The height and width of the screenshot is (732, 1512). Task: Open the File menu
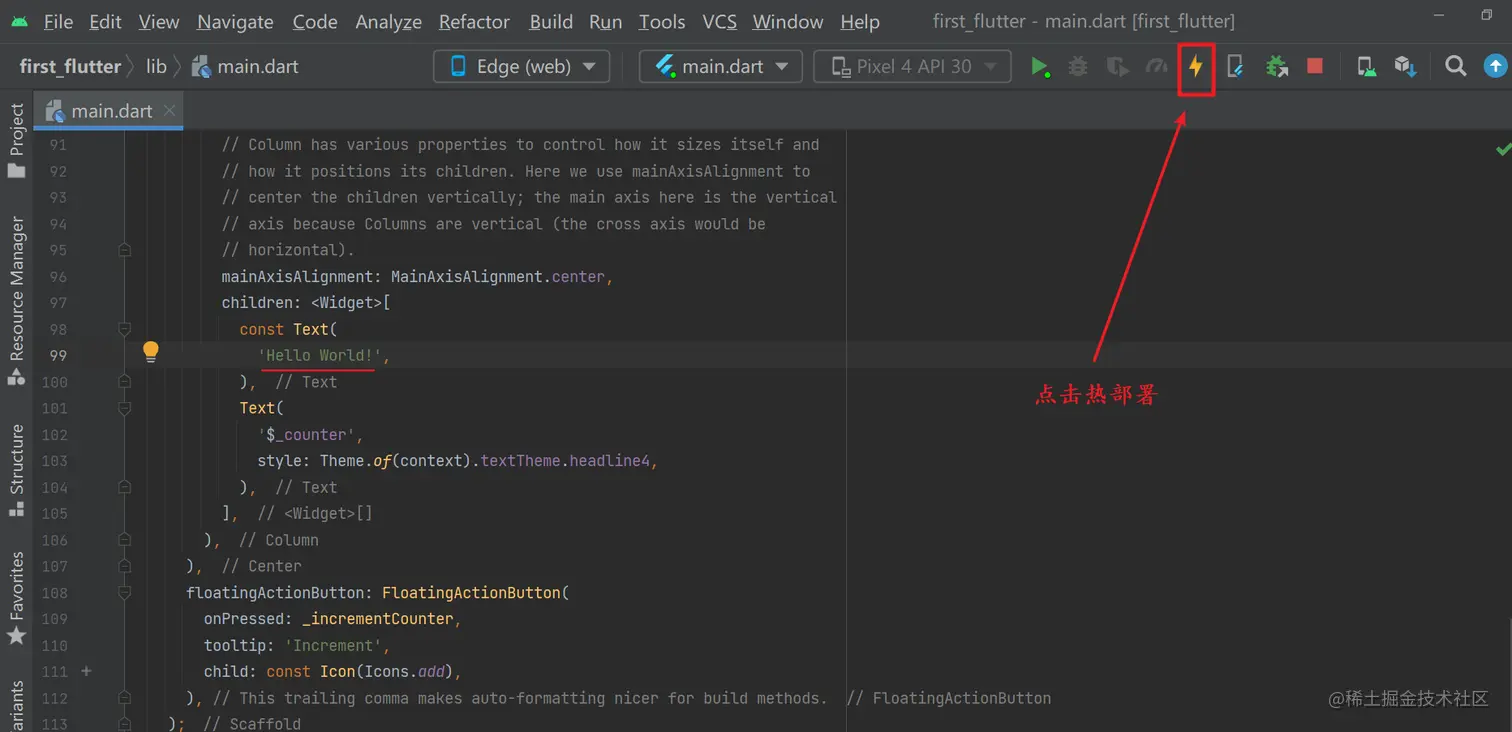58,21
